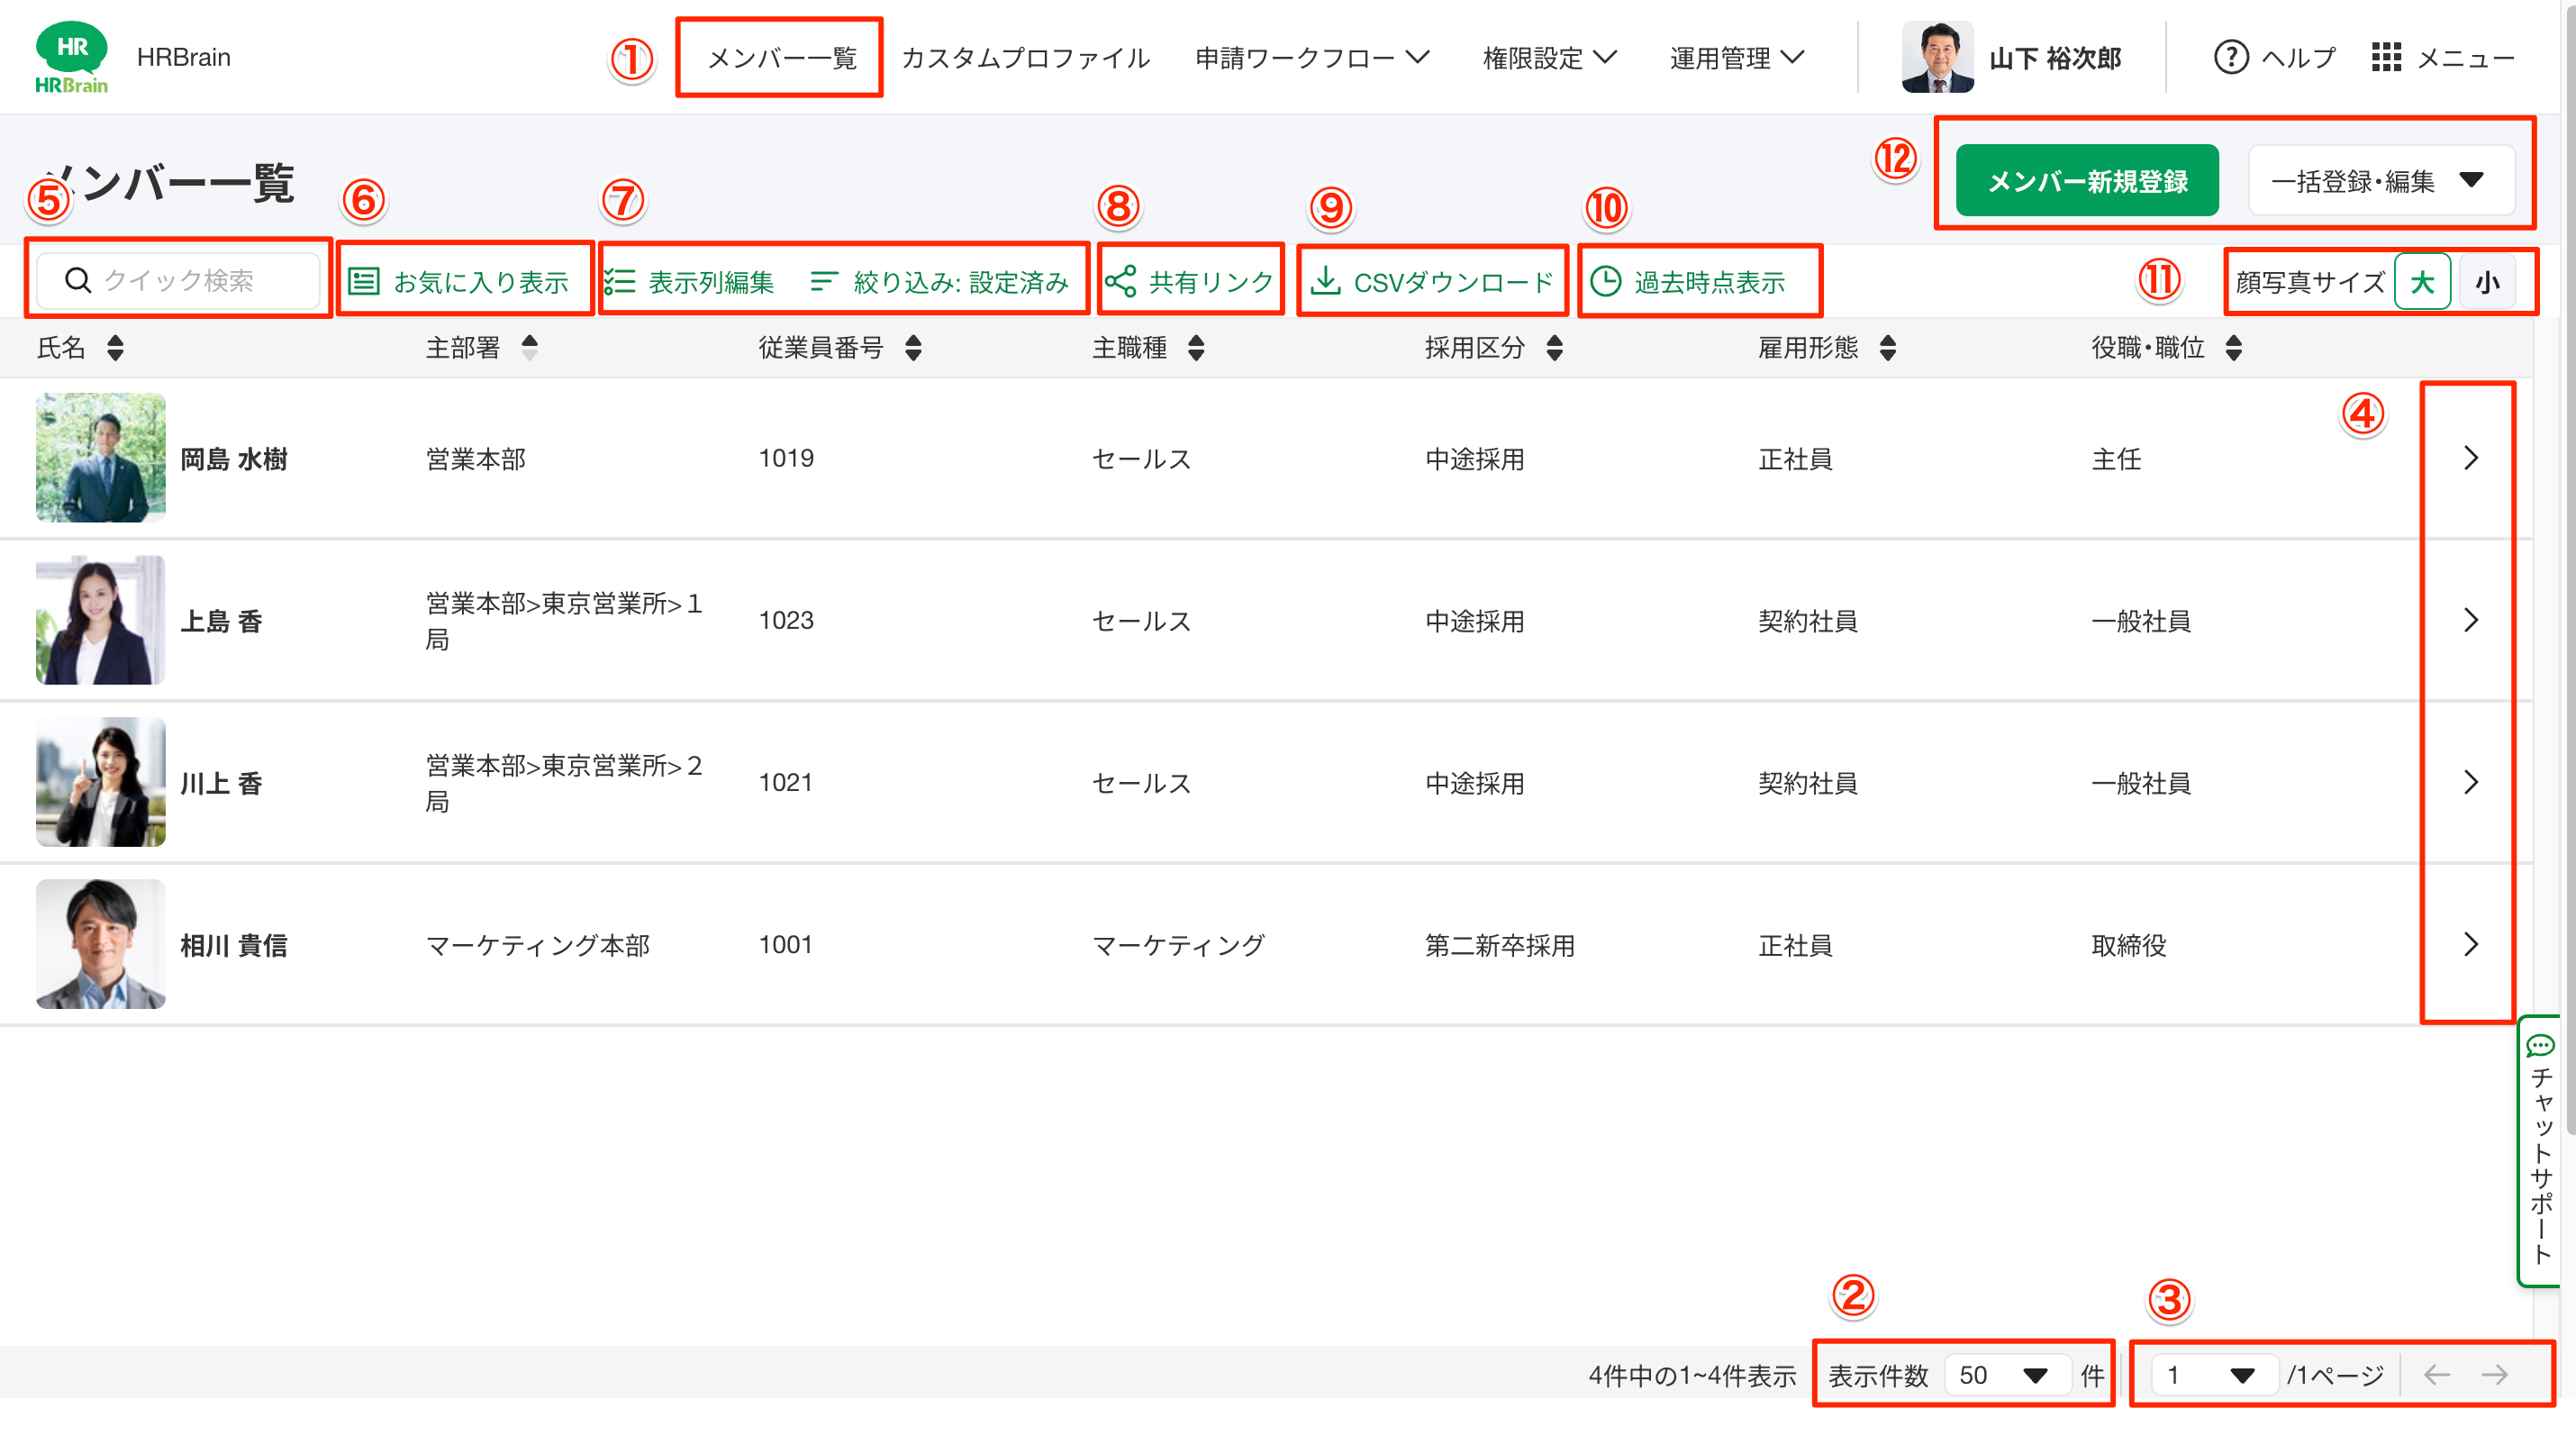Click name 相川 貴信
The width and height of the screenshot is (2576, 1445).
click(x=234, y=945)
